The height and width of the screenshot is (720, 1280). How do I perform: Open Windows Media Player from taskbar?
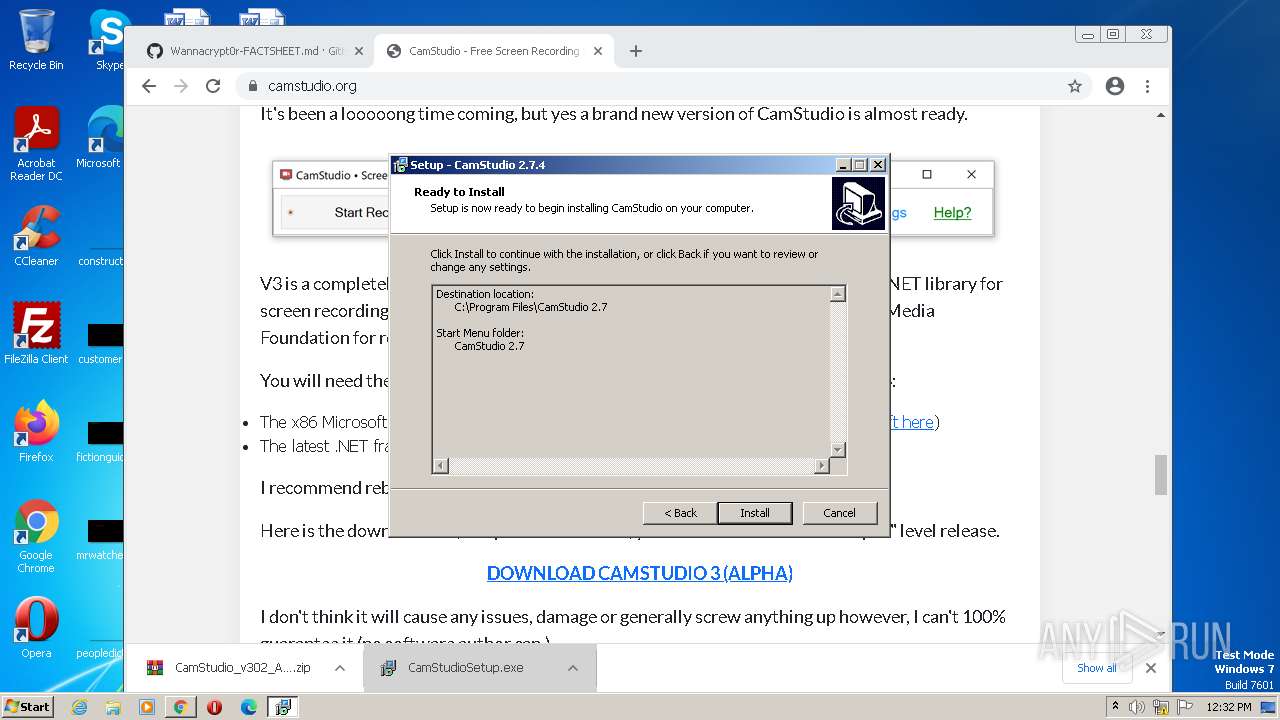click(147, 707)
